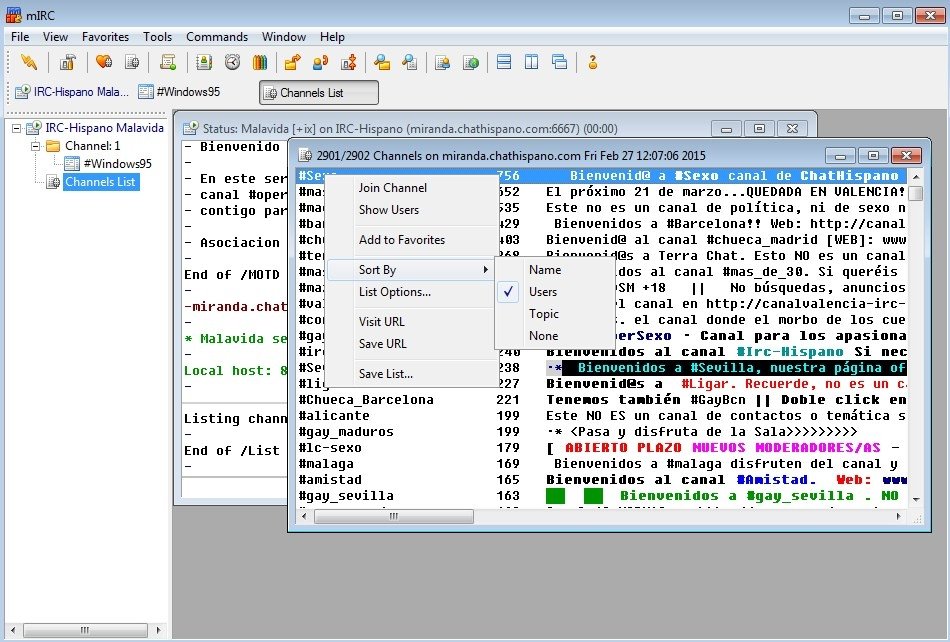The width and height of the screenshot is (950, 642).
Task: Select #Chueca_Barcelona channel row
Action: [601, 400]
